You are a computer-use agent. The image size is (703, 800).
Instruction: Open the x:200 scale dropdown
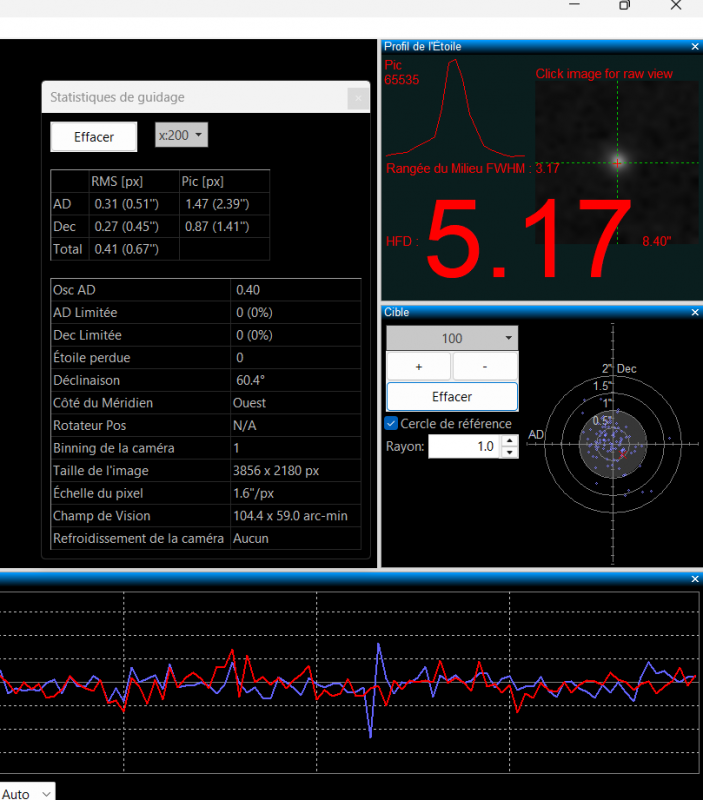(181, 135)
